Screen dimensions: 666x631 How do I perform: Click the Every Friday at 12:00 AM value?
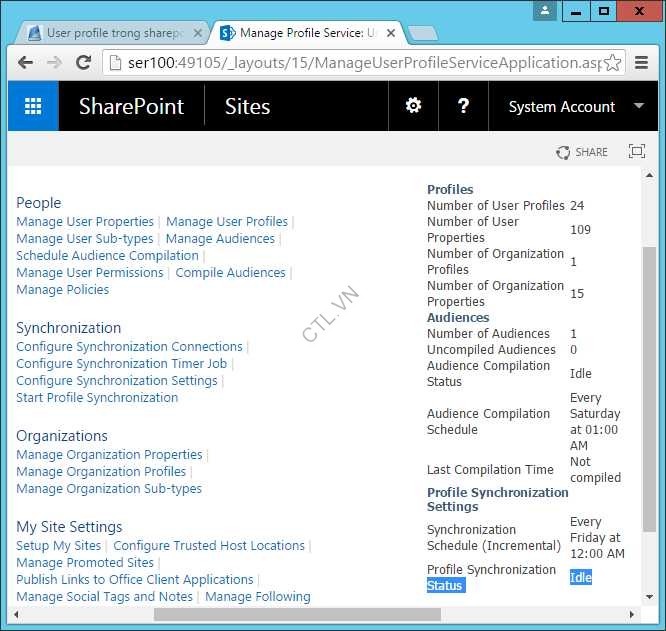597,538
